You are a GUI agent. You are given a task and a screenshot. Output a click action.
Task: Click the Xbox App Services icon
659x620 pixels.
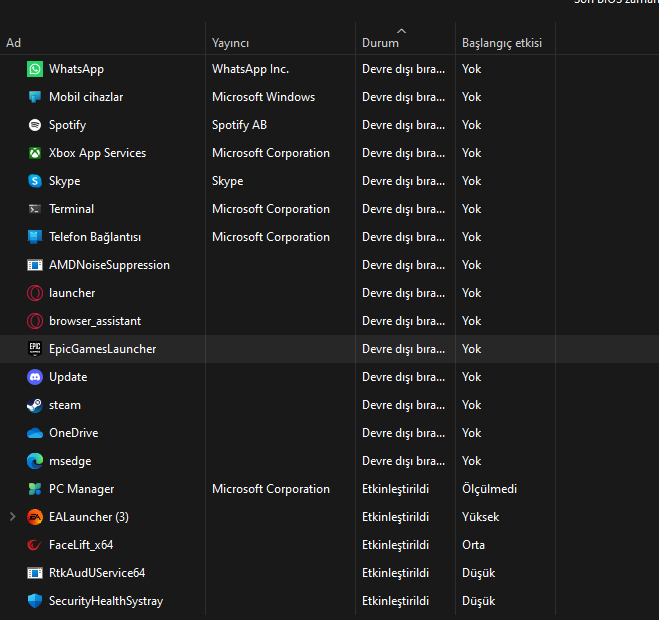pyautogui.click(x=35, y=153)
